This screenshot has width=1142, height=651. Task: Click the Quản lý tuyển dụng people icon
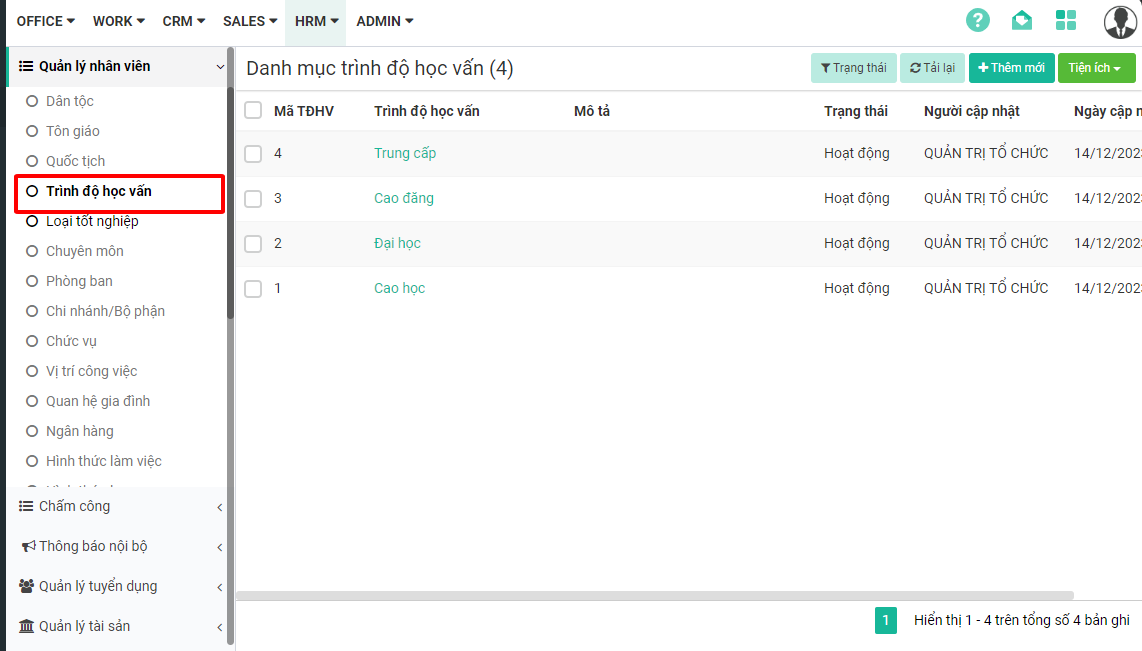[x=26, y=586]
